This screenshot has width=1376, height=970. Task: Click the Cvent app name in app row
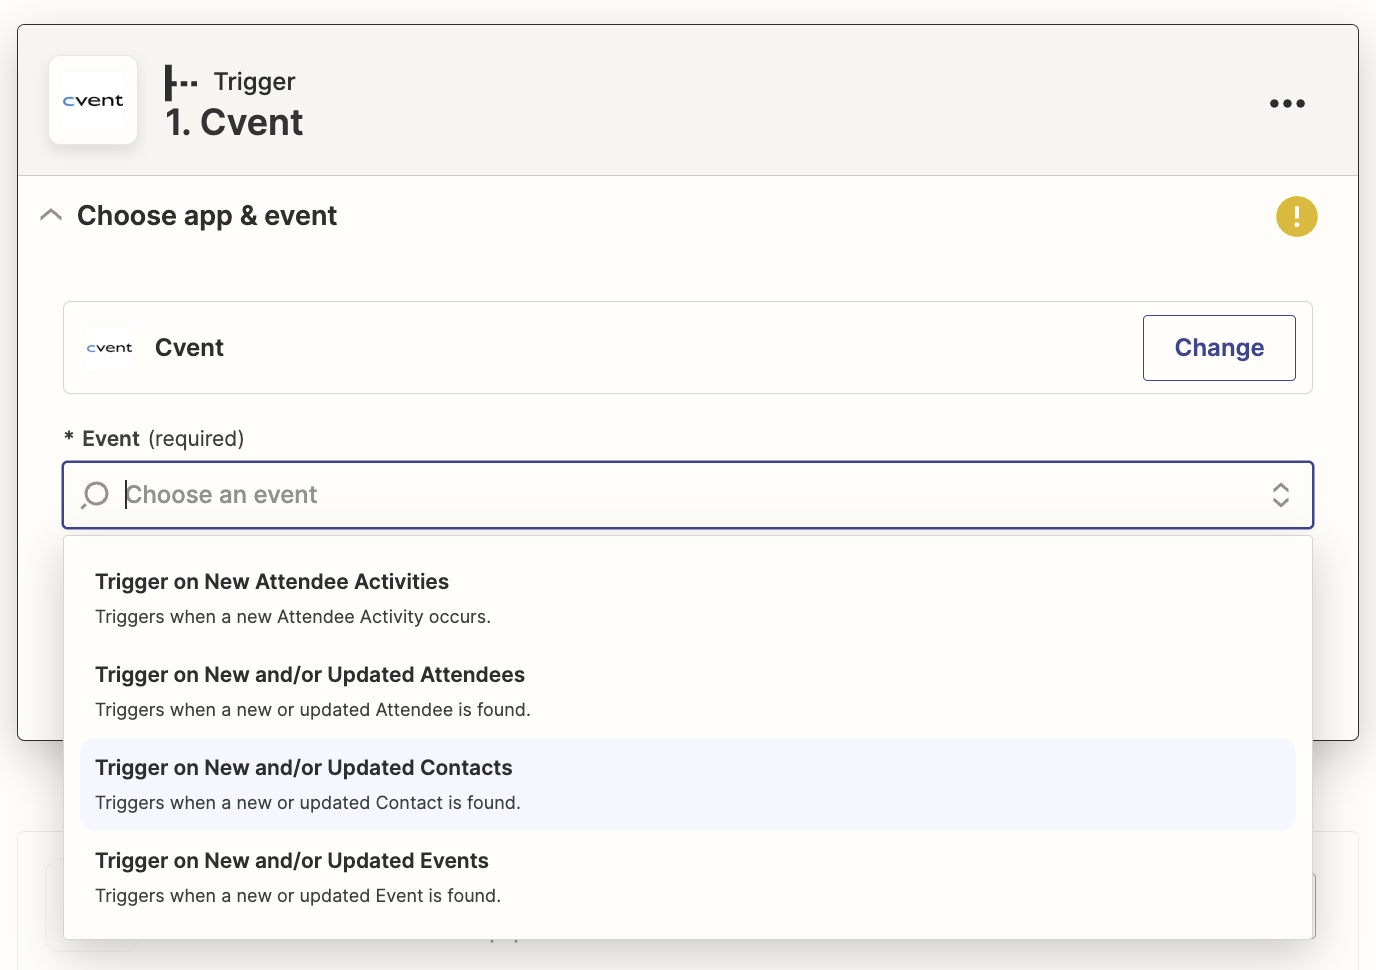189,348
